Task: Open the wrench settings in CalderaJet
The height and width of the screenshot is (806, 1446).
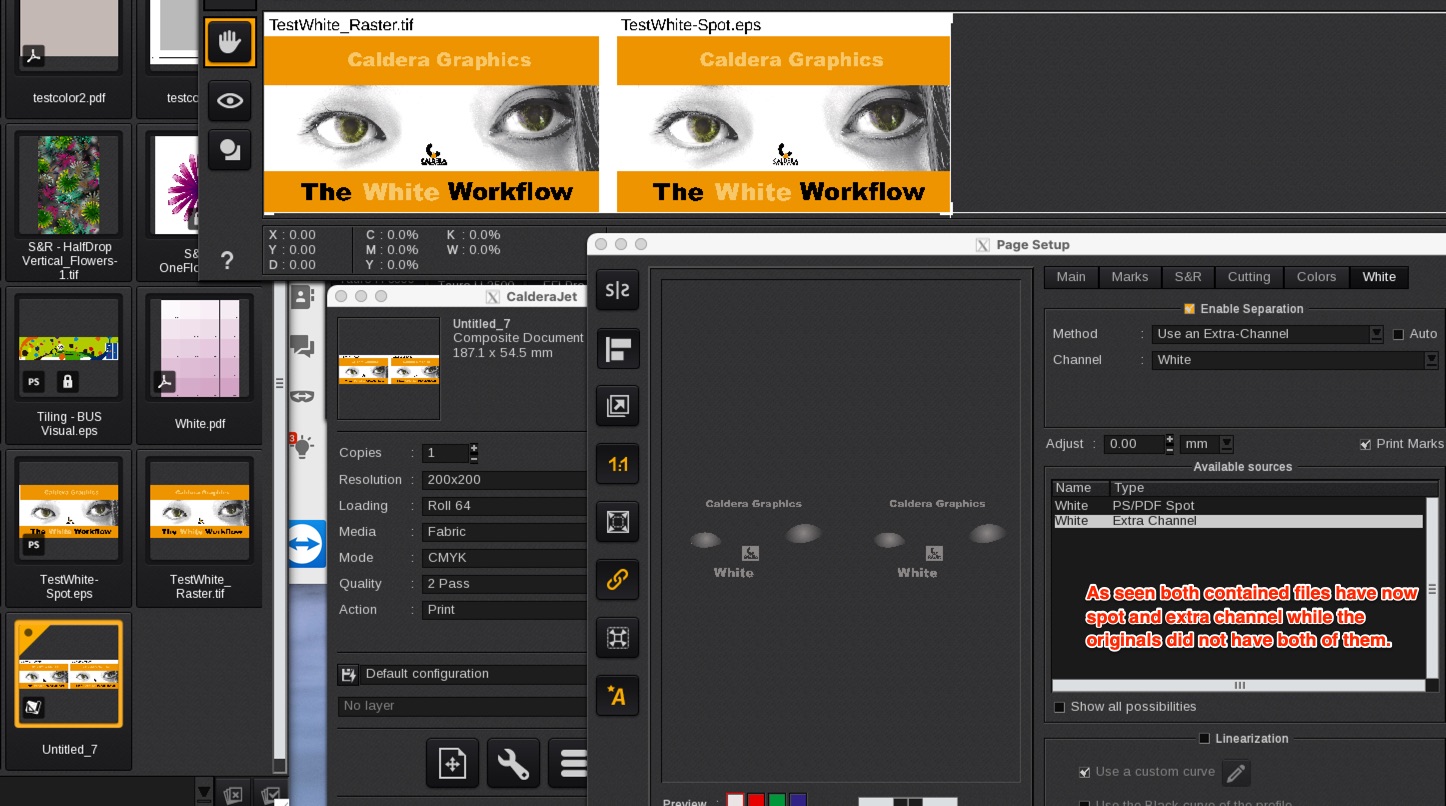Action: click(x=513, y=765)
